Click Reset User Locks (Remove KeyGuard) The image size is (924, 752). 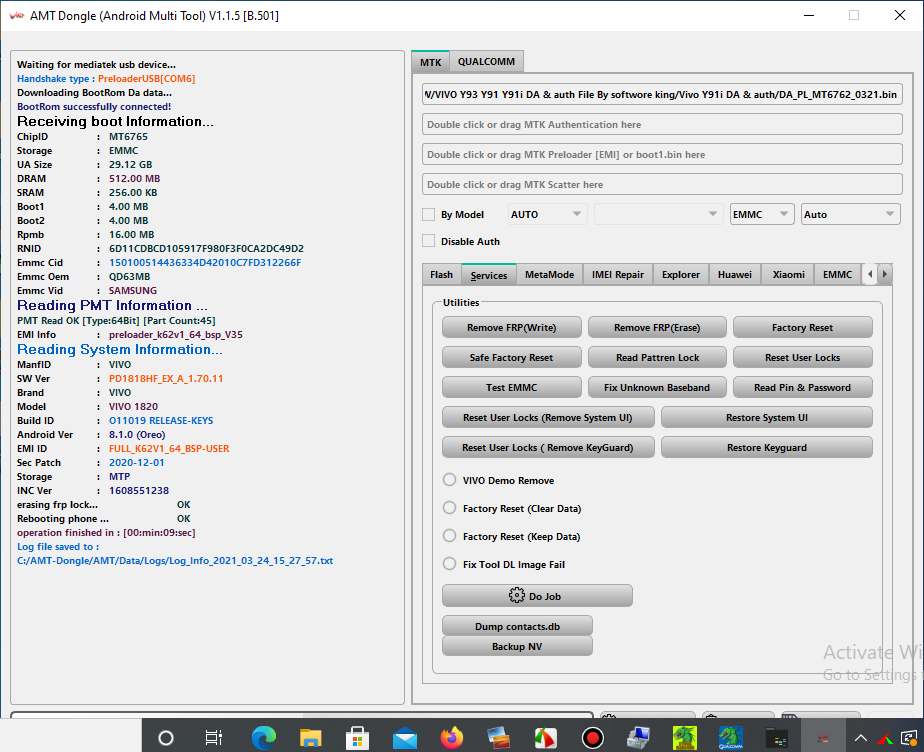click(x=548, y=447)
